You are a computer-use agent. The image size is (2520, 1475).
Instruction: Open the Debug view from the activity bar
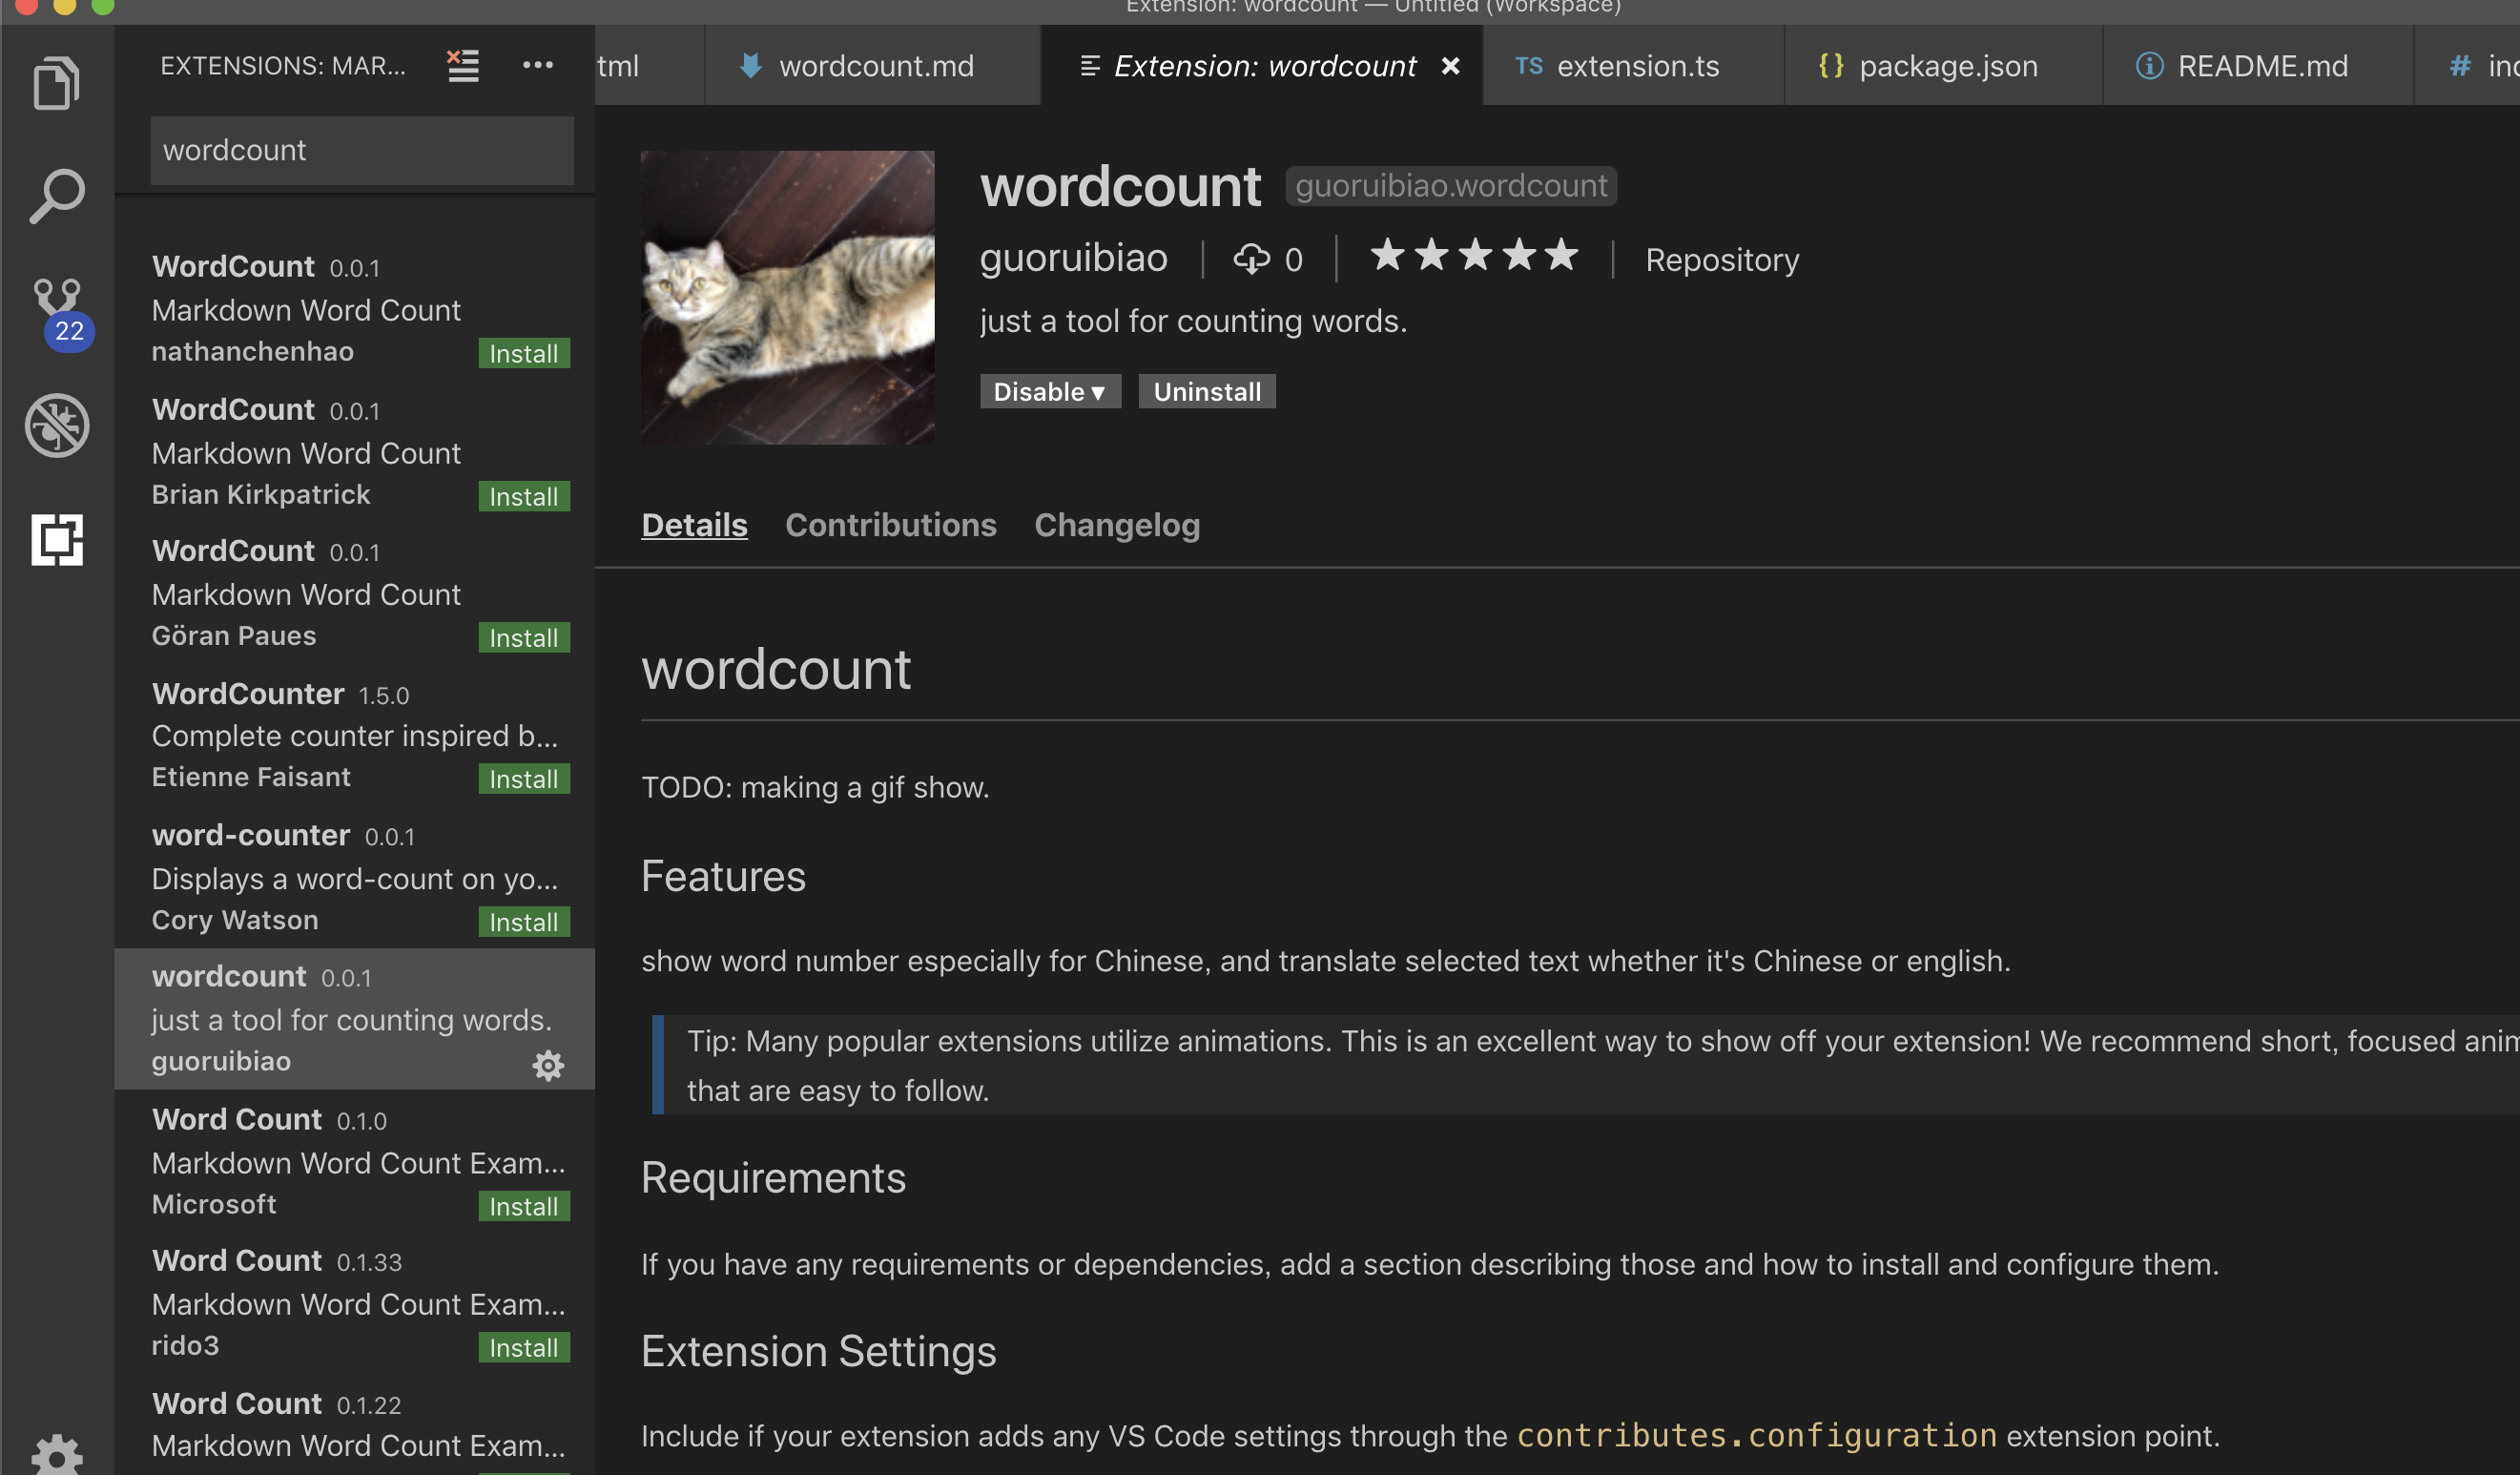pos(57,426)
